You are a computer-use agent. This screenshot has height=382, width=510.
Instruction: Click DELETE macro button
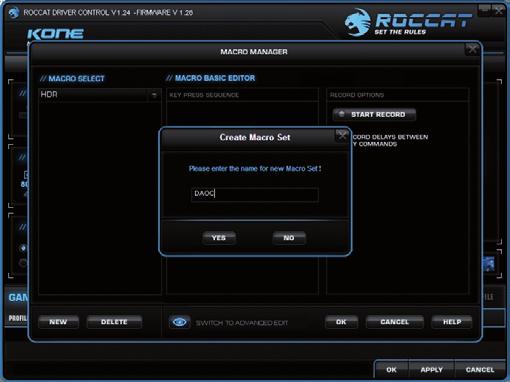[x=114, y=322]
